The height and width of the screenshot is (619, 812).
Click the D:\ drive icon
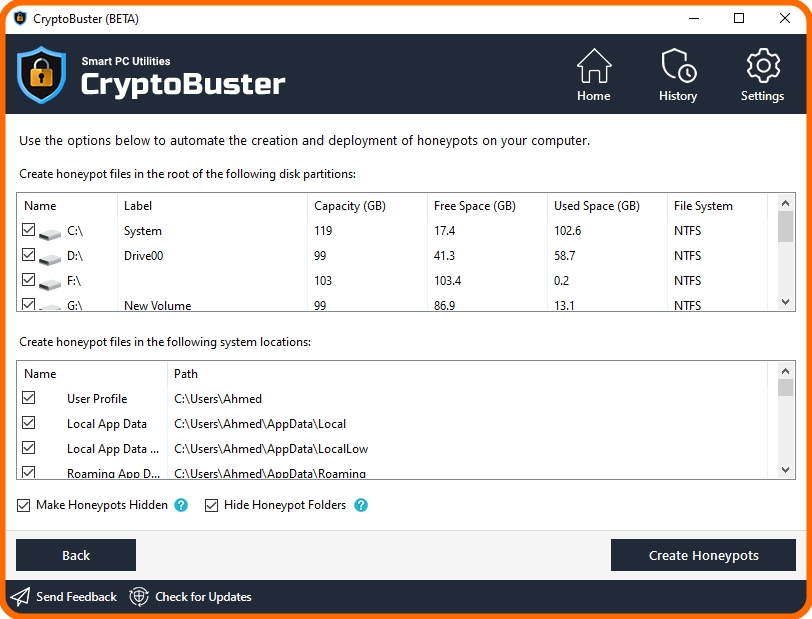click(50, 259)
